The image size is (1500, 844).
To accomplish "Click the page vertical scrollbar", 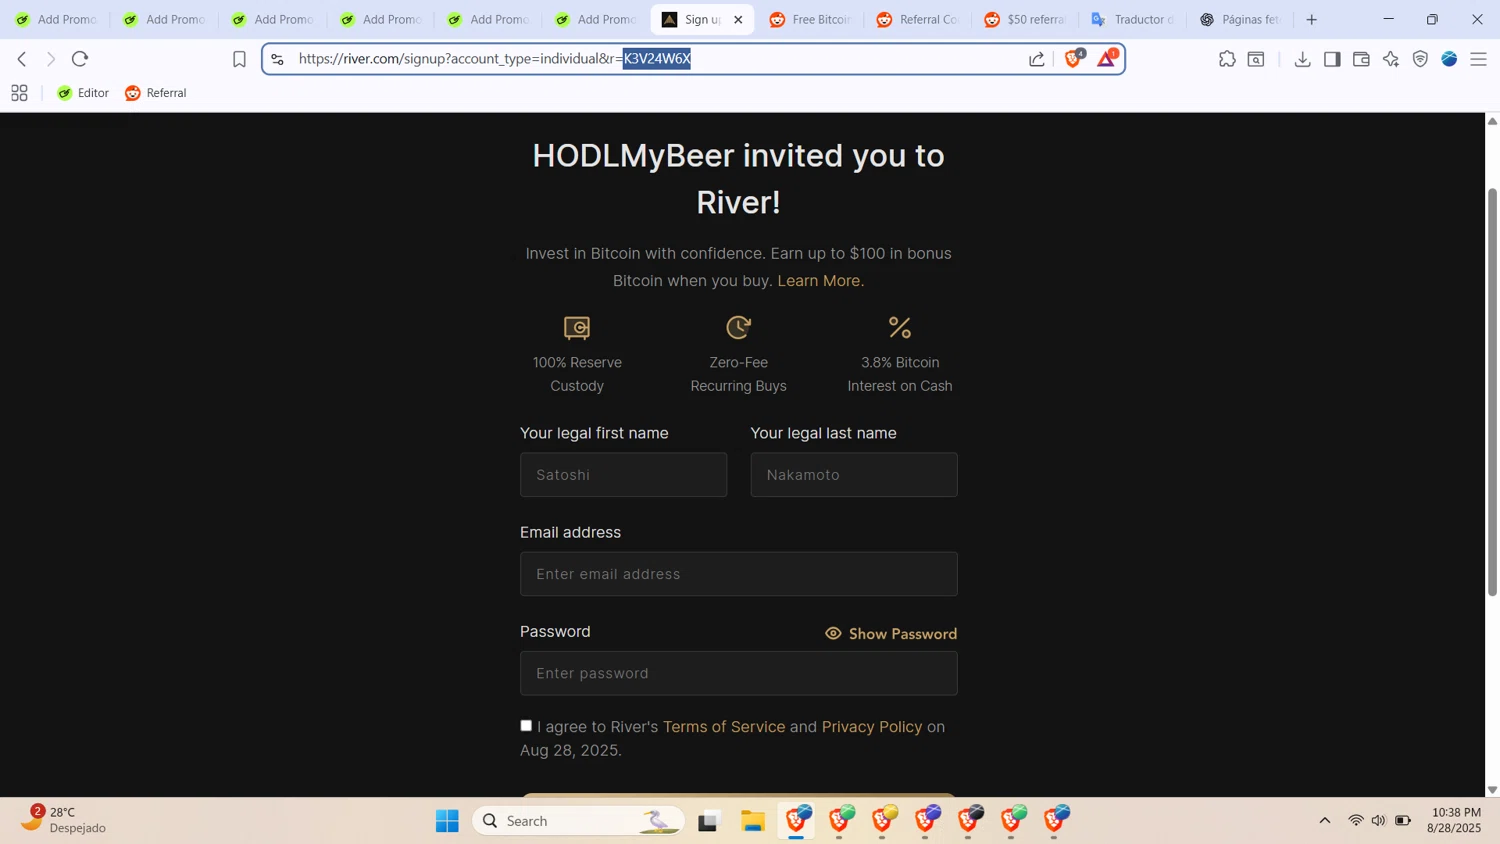I will (x=1492, y=391).
